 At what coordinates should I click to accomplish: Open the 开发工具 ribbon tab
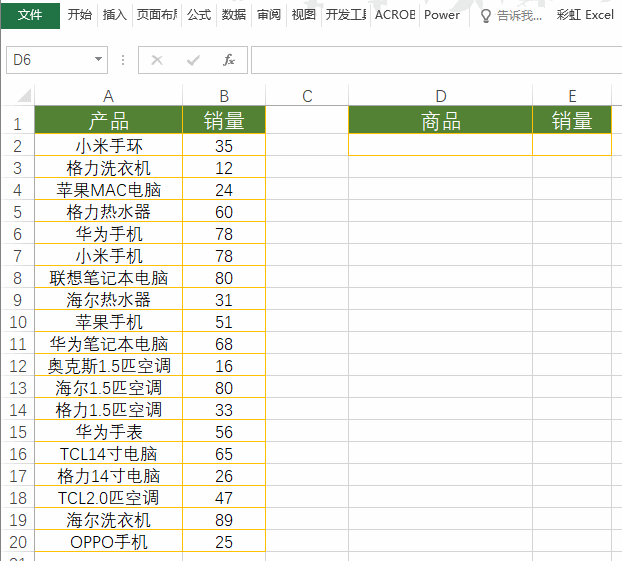coord(346,15)
